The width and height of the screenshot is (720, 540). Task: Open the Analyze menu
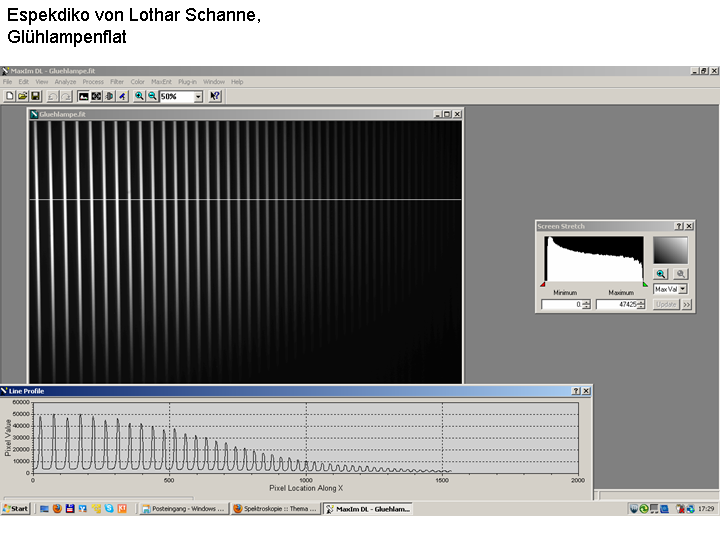pyautogui.click(x=65, y=82)
